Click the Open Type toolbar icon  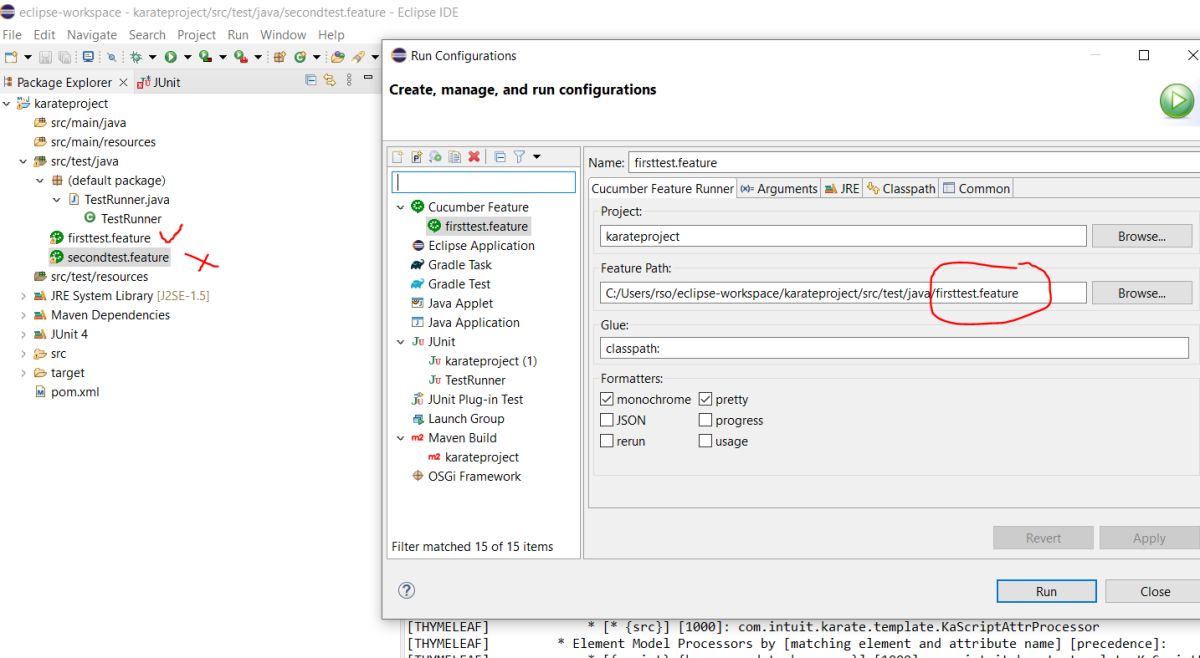[337, 57]
